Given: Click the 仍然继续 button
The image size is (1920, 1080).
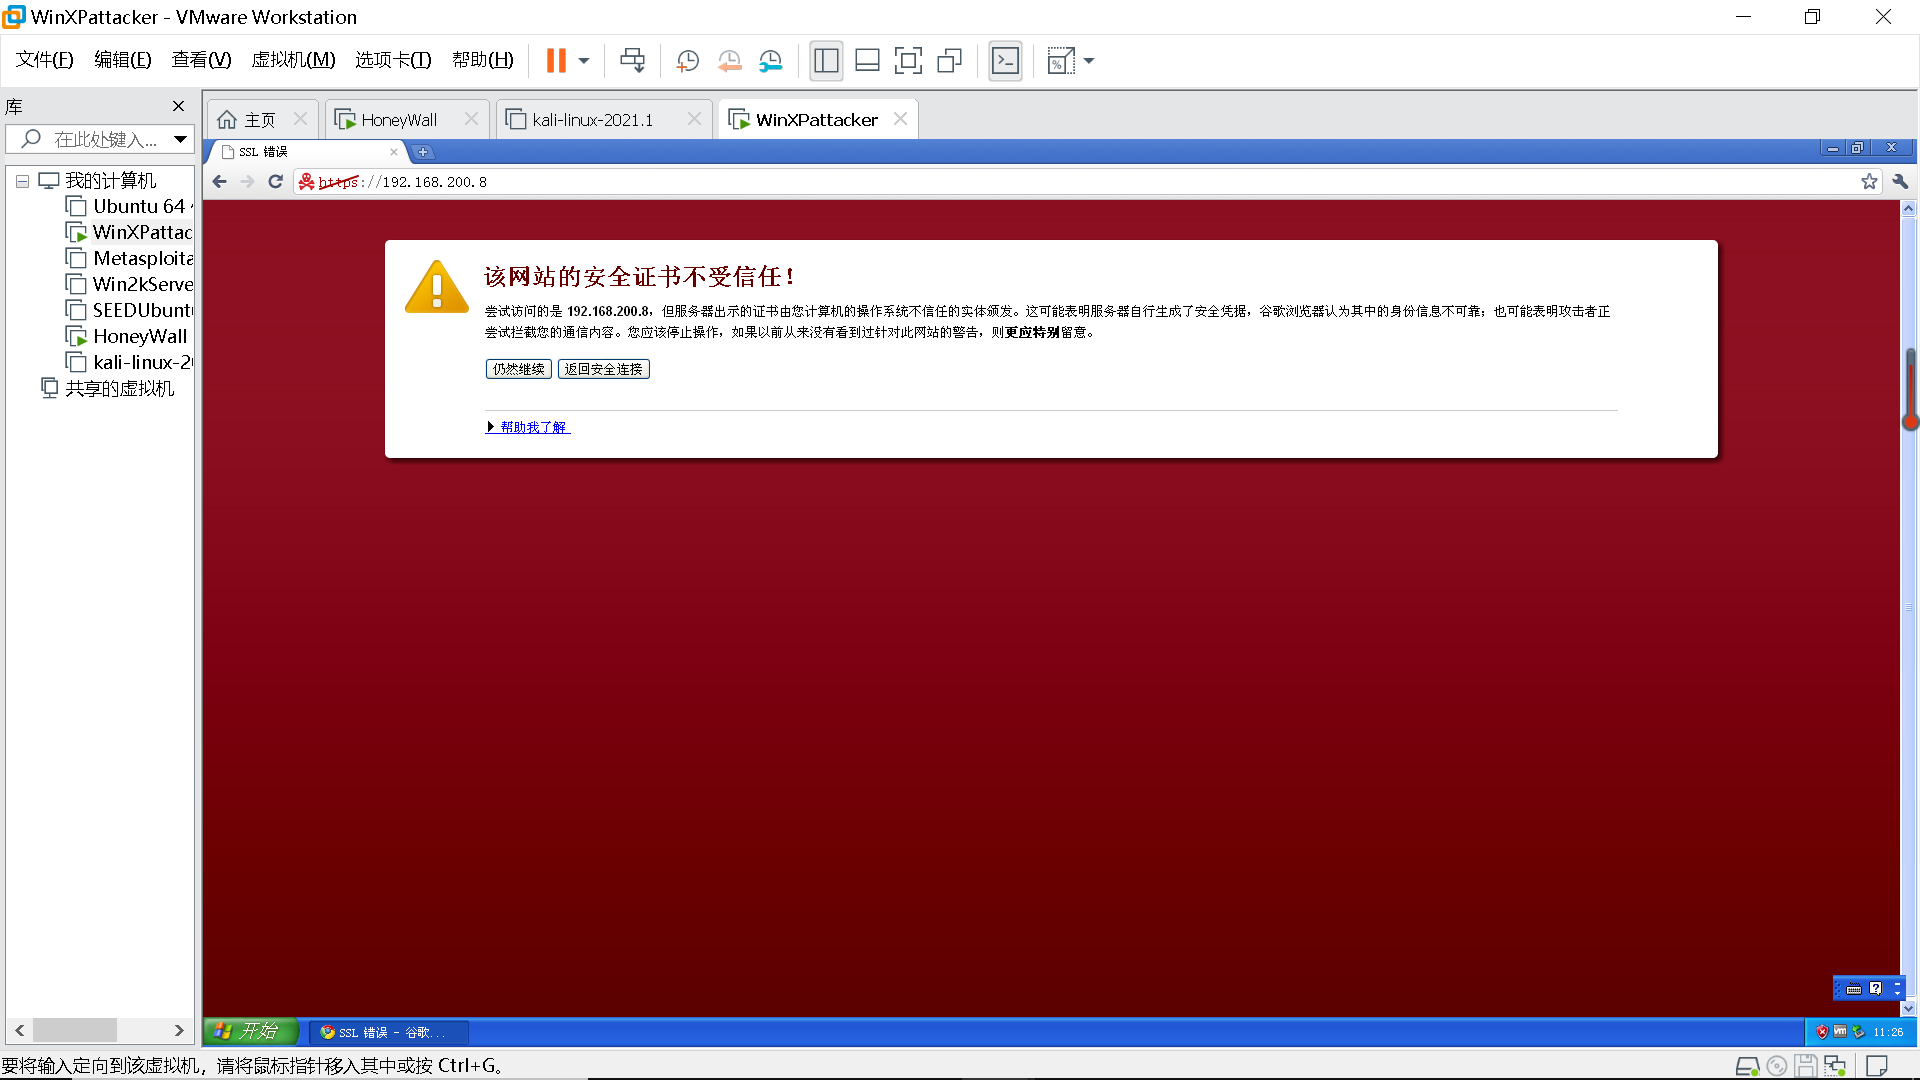Looking at the screenshot, I should pos(518,369).
